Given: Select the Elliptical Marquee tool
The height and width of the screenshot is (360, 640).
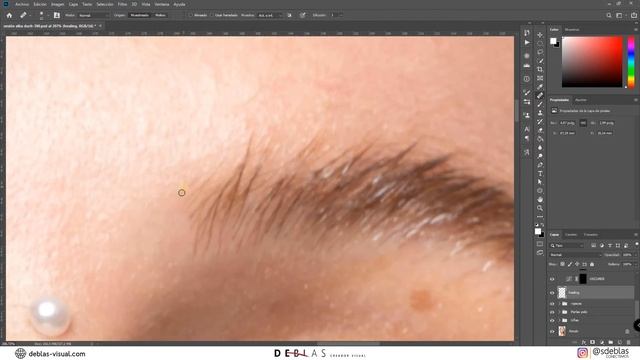Looking at the screenshot, I should [x=540, y=43].
